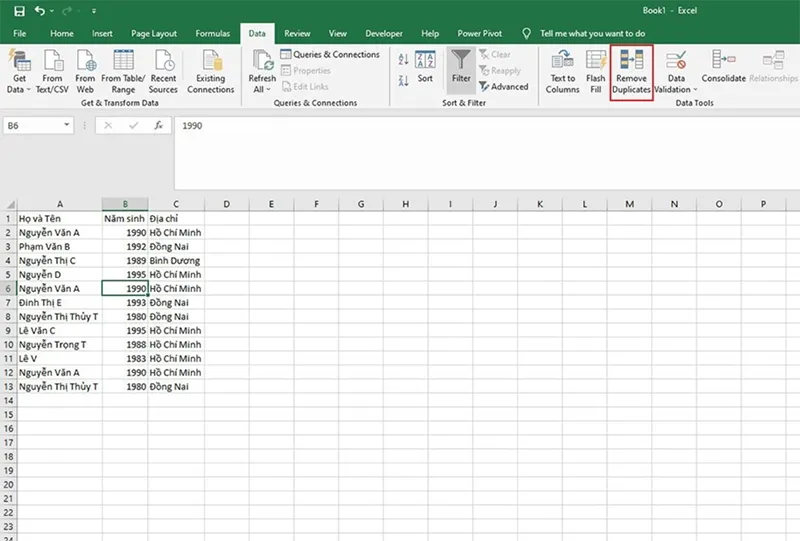800x541 pixels.
Task: Open the Get Data menu
Action: [x=19, y=71]
